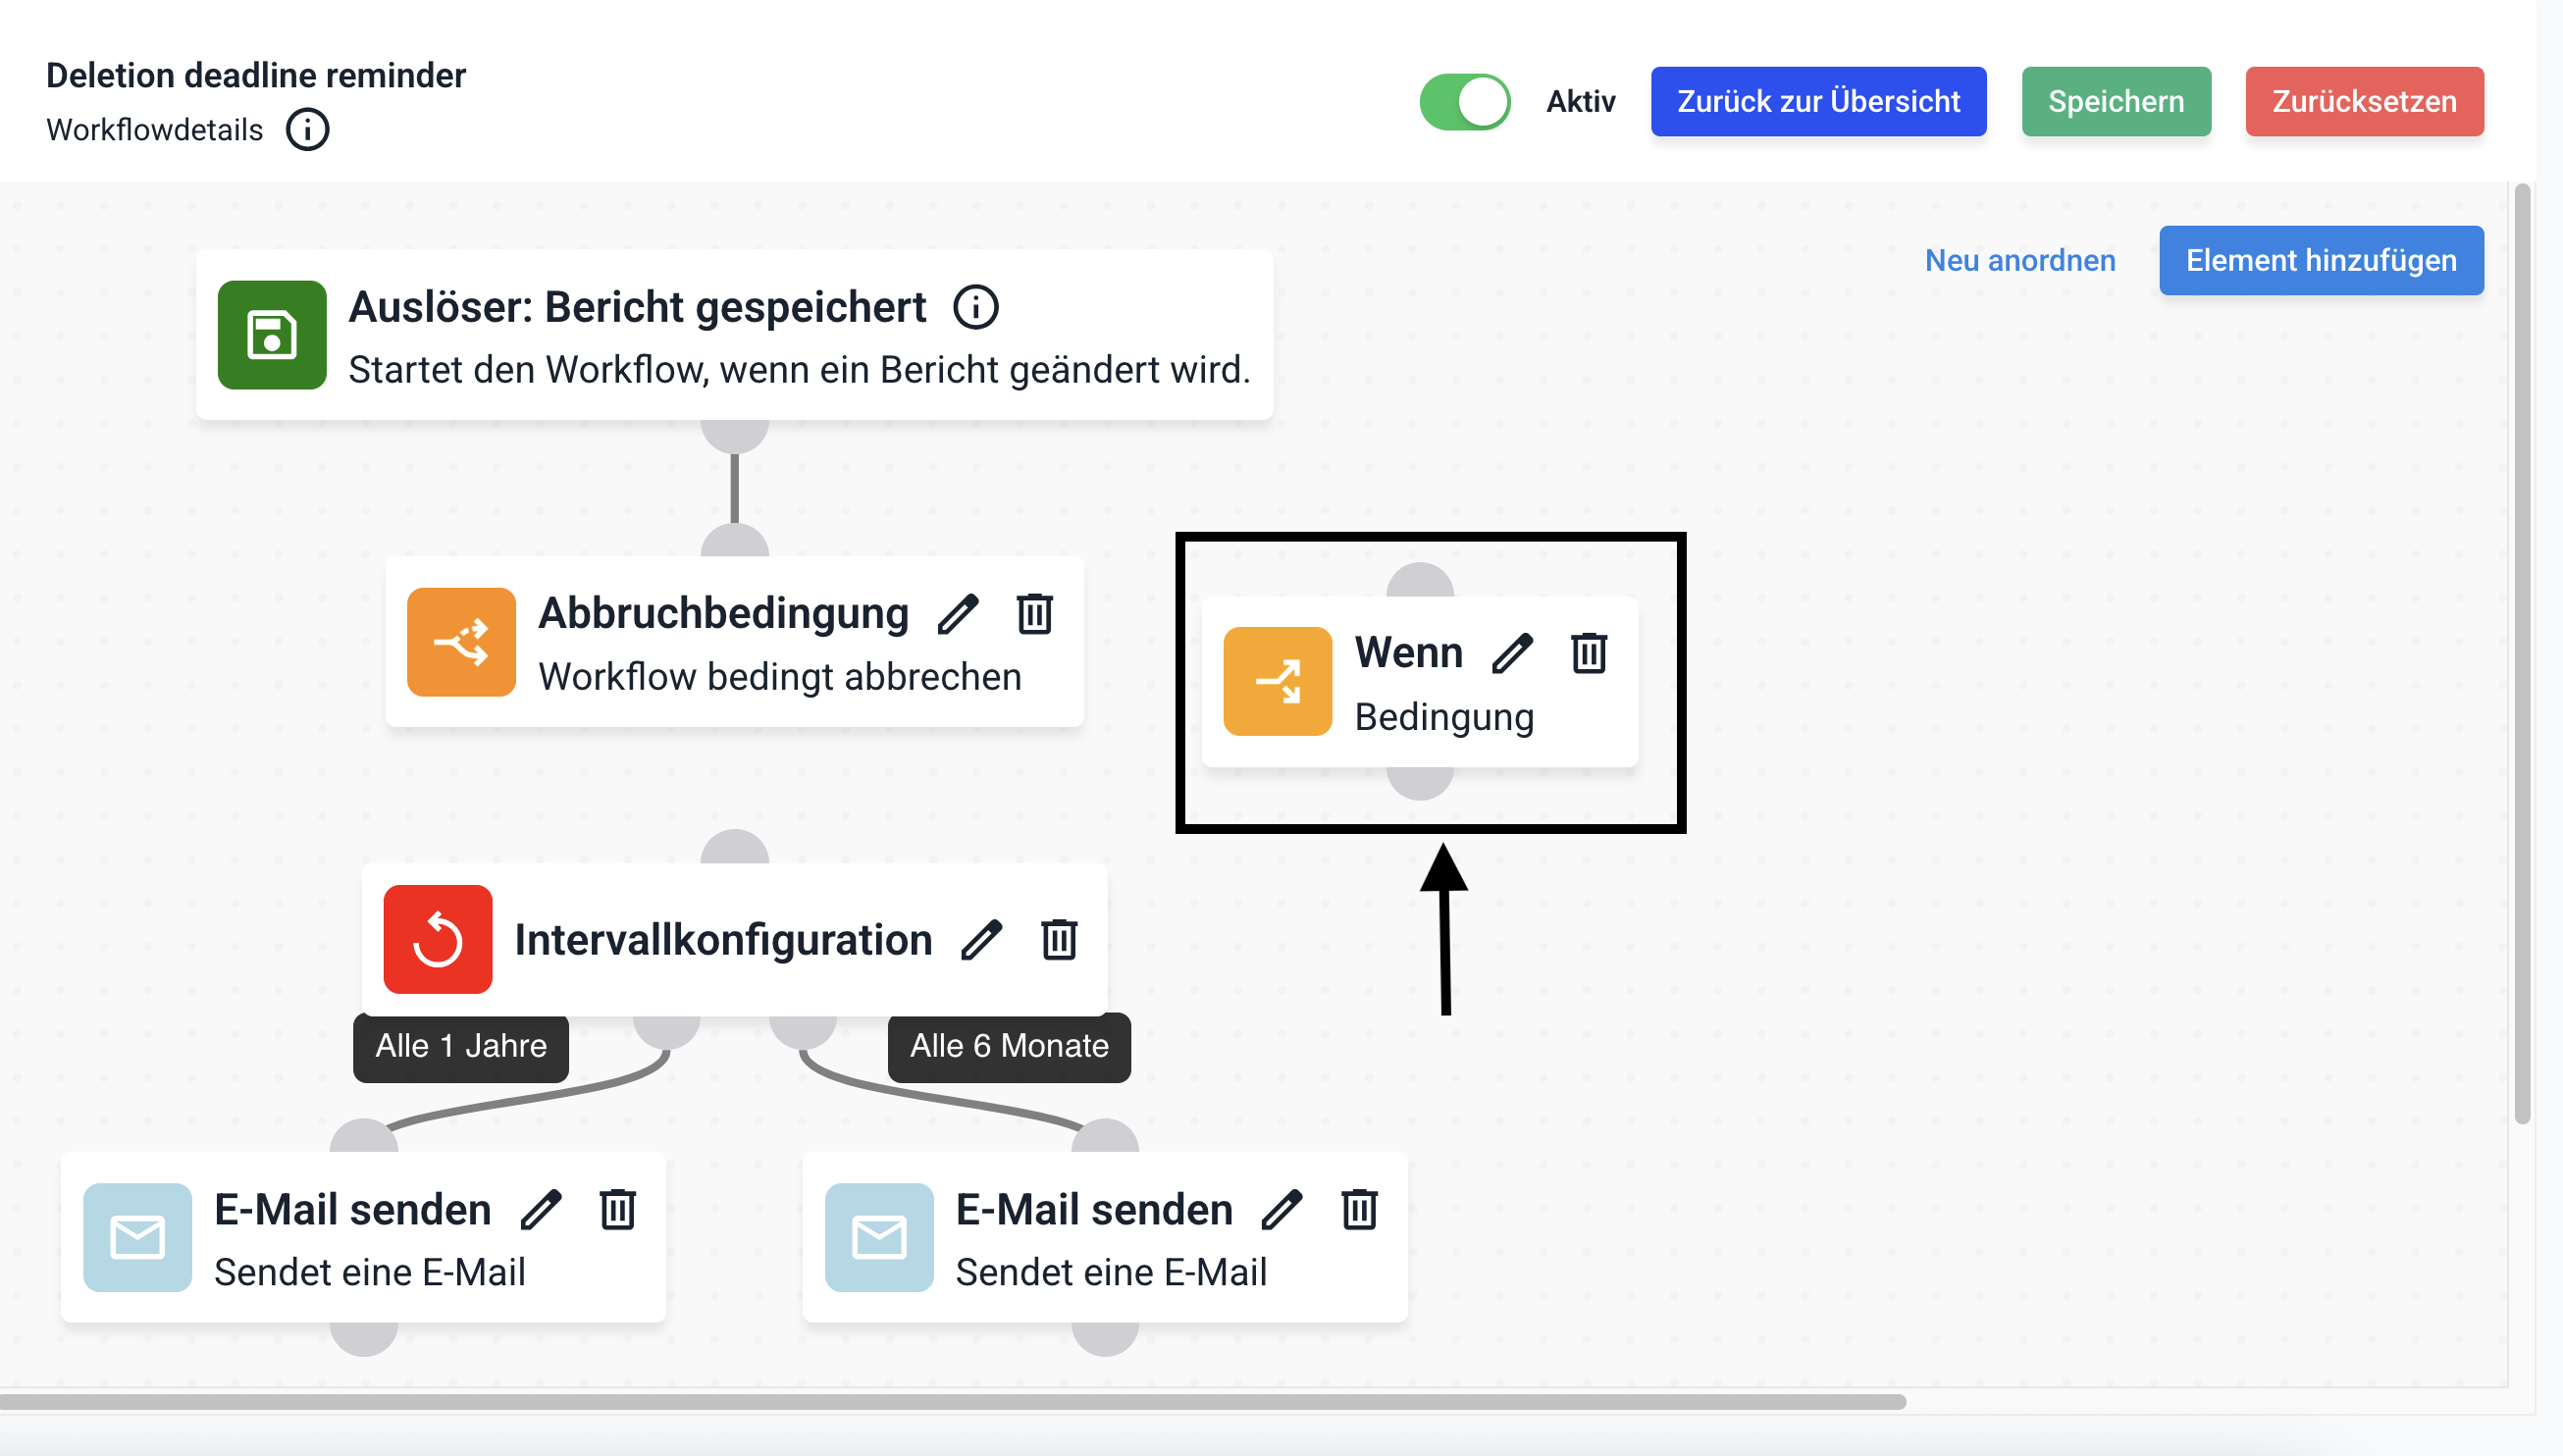Select the Alle 1 Jahre branch label
Screen dimensions: 2563x1456
461,1046
